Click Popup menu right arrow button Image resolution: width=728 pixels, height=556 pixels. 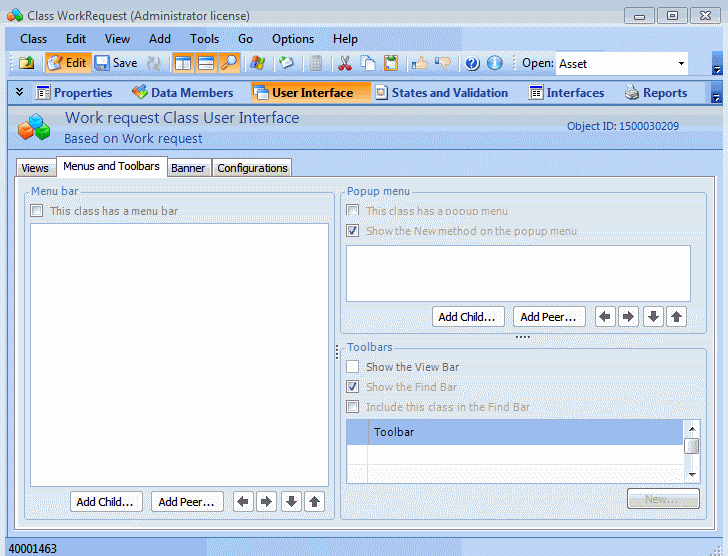pyautogui.click(x=628, y=317)
